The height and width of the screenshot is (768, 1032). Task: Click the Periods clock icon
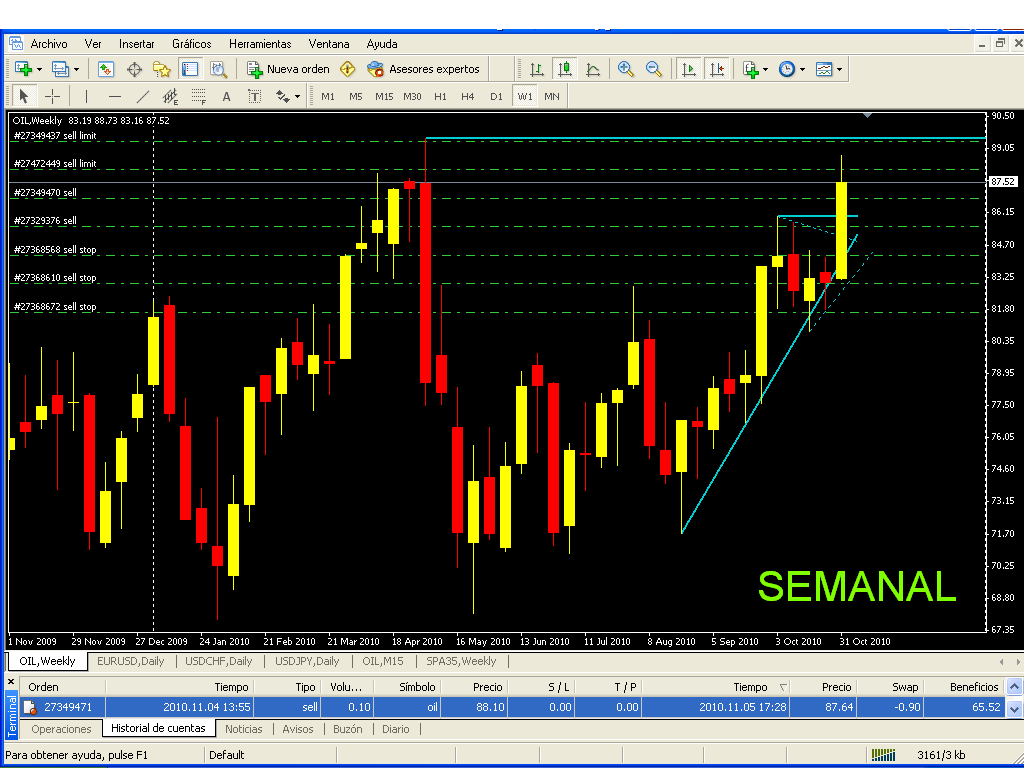point(787,69)
